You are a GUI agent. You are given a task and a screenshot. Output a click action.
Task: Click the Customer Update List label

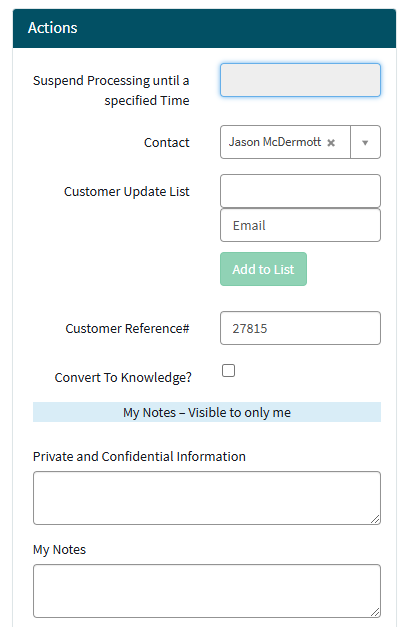(127, 192)
